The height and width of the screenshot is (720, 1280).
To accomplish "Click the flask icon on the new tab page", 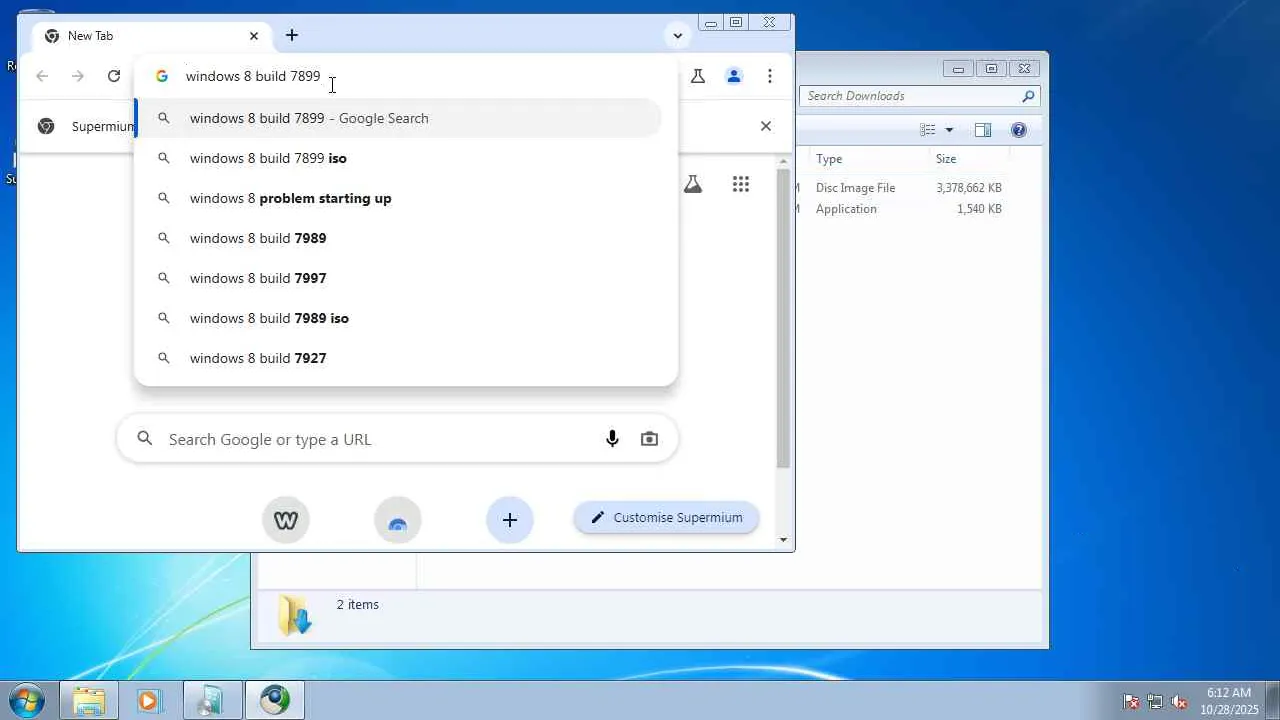I will pos(693,184).
